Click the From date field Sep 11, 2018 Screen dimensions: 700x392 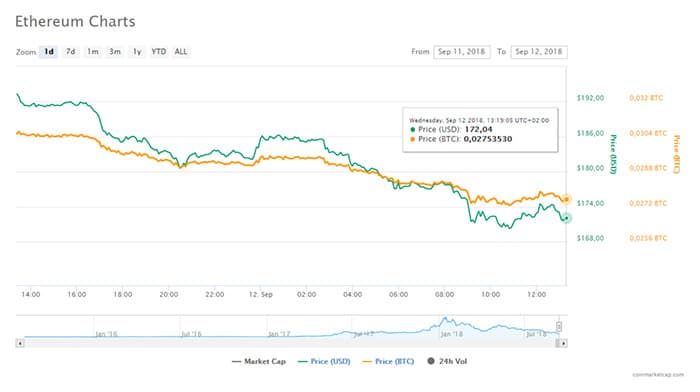tap(462, 52)
